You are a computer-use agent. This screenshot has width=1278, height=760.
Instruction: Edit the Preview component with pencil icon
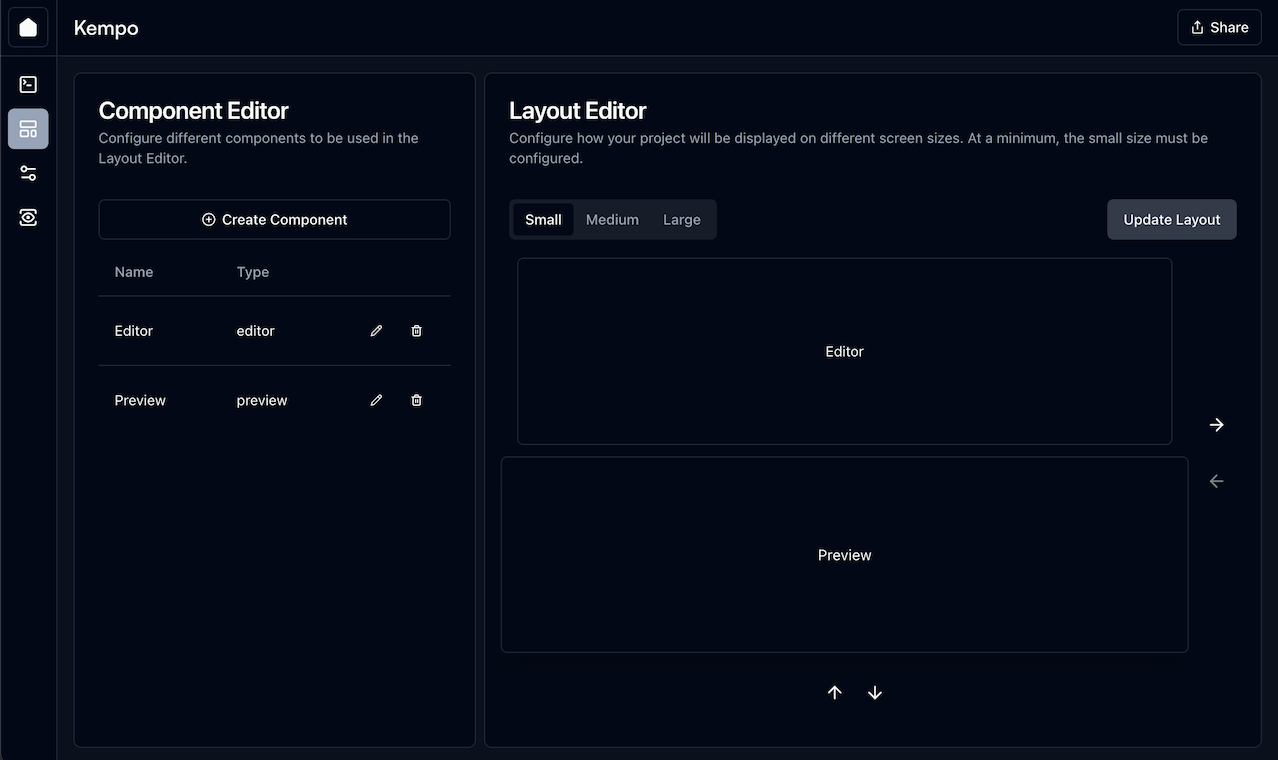(x=376, y=400)
